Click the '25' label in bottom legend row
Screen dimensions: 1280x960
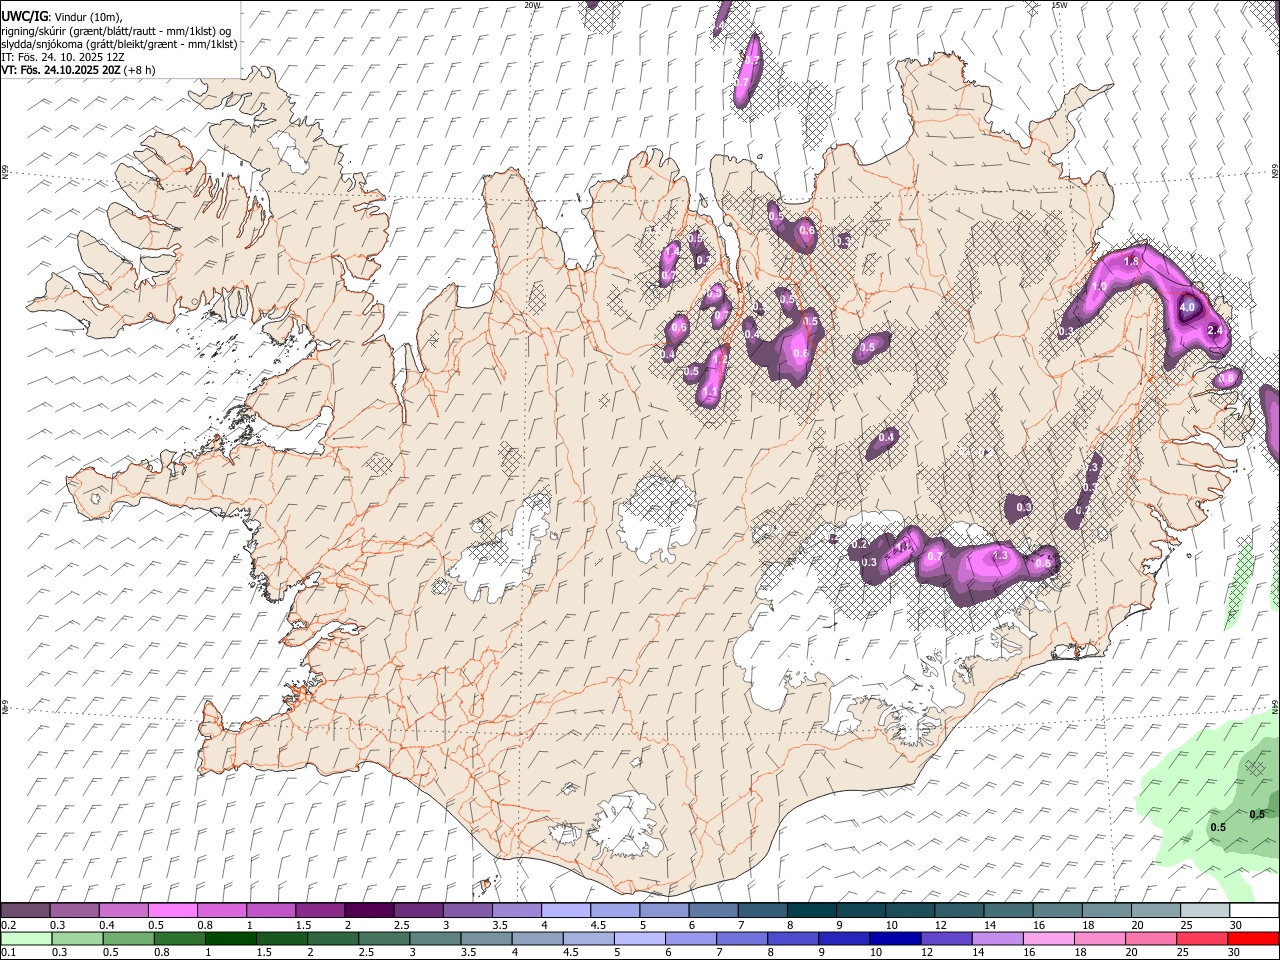[x=1183, y=952]
